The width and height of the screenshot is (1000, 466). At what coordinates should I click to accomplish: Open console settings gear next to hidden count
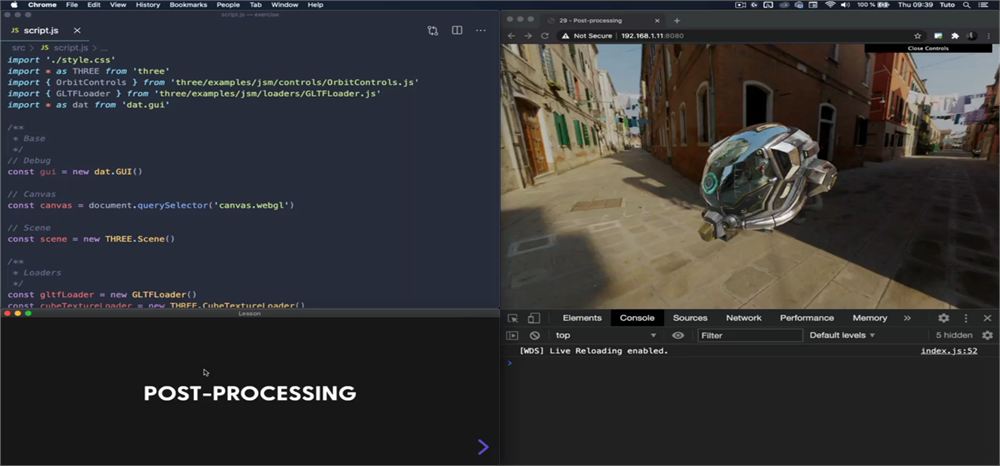click(x=987, y=335)
